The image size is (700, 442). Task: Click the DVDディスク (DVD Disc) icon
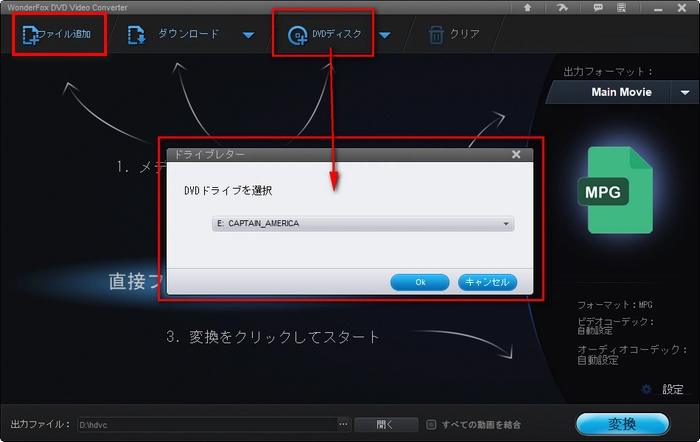297,36
